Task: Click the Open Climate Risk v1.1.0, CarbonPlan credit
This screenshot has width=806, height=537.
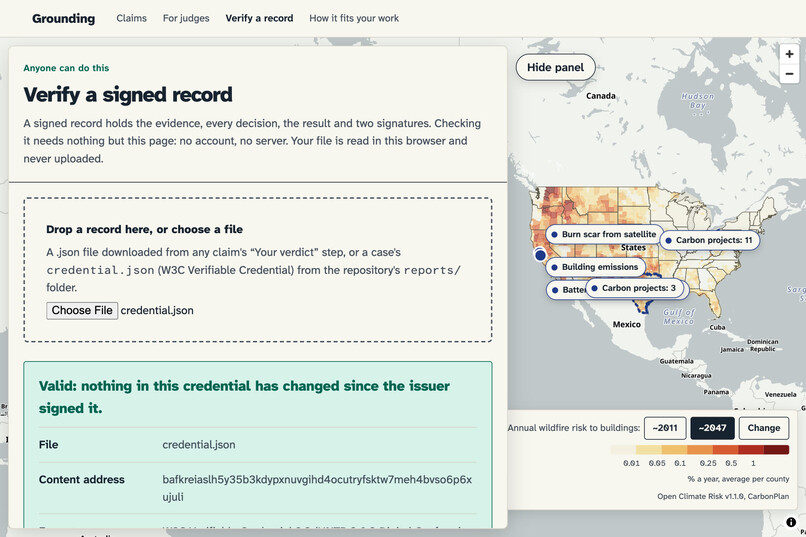Action: [x=723, y=496]
